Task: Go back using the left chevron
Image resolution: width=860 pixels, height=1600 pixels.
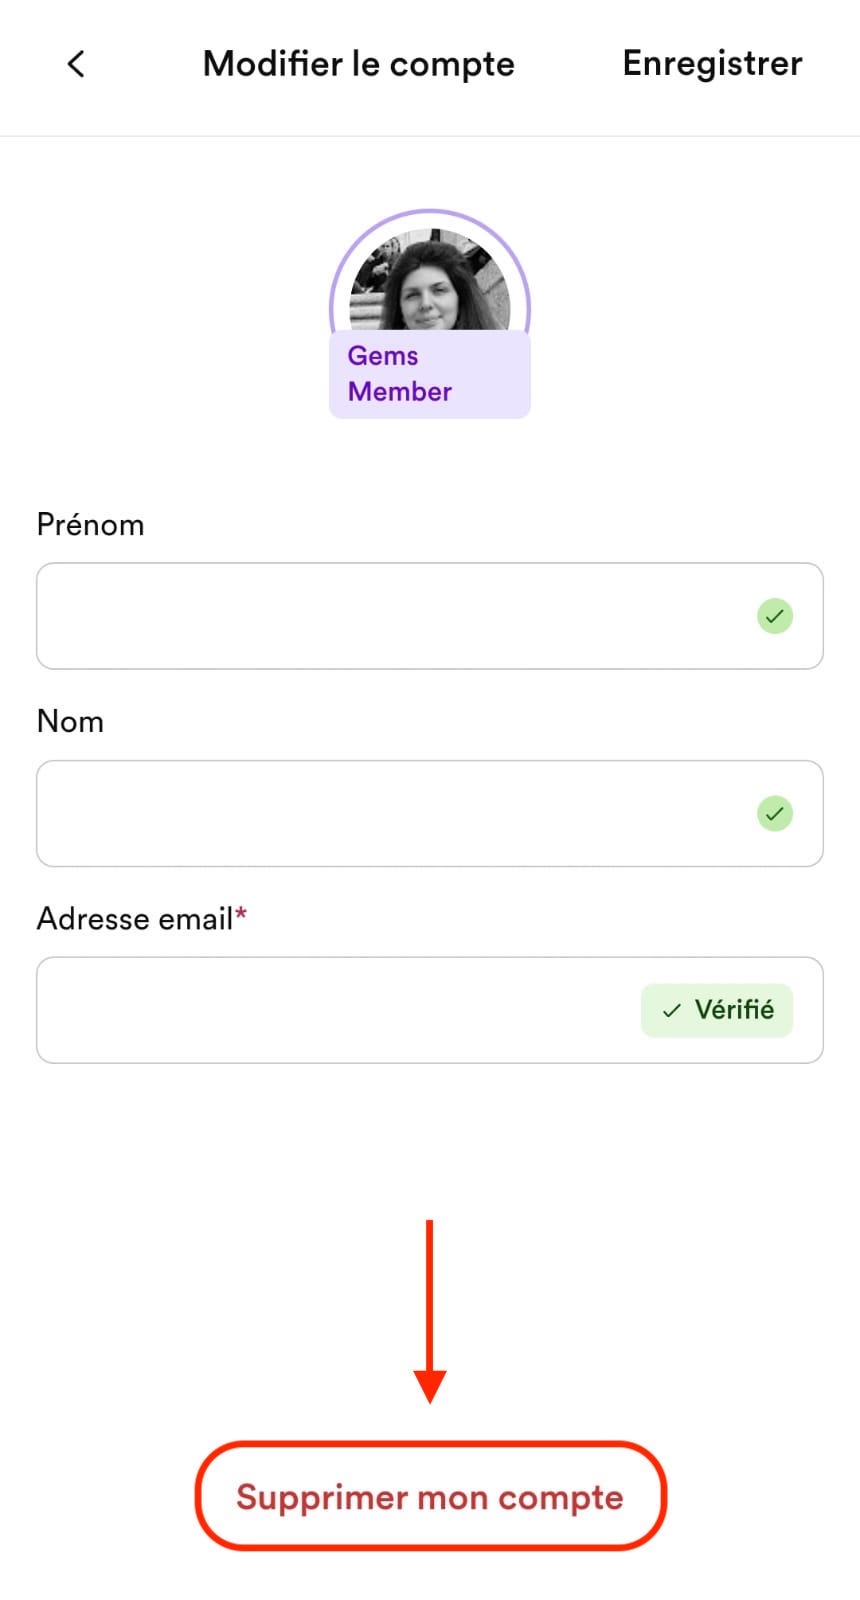Action: 76,64
